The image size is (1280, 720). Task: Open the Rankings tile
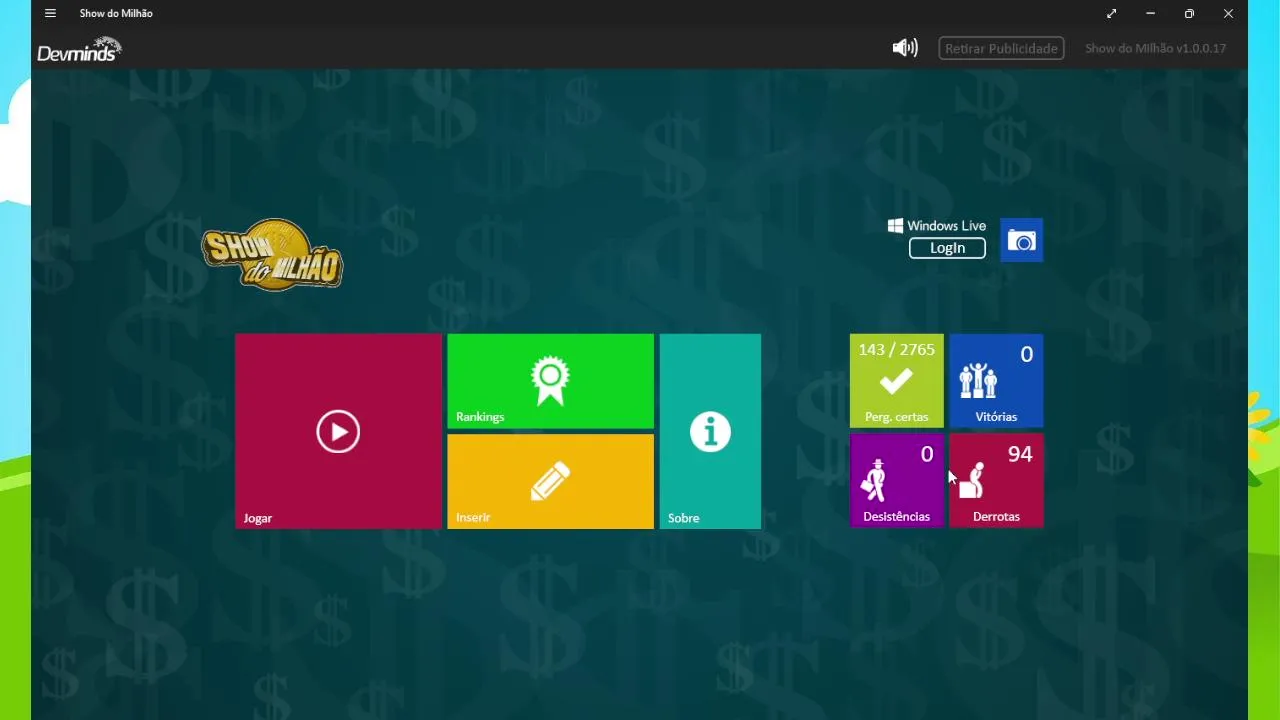pyautogui.click(x=550, y=381)
